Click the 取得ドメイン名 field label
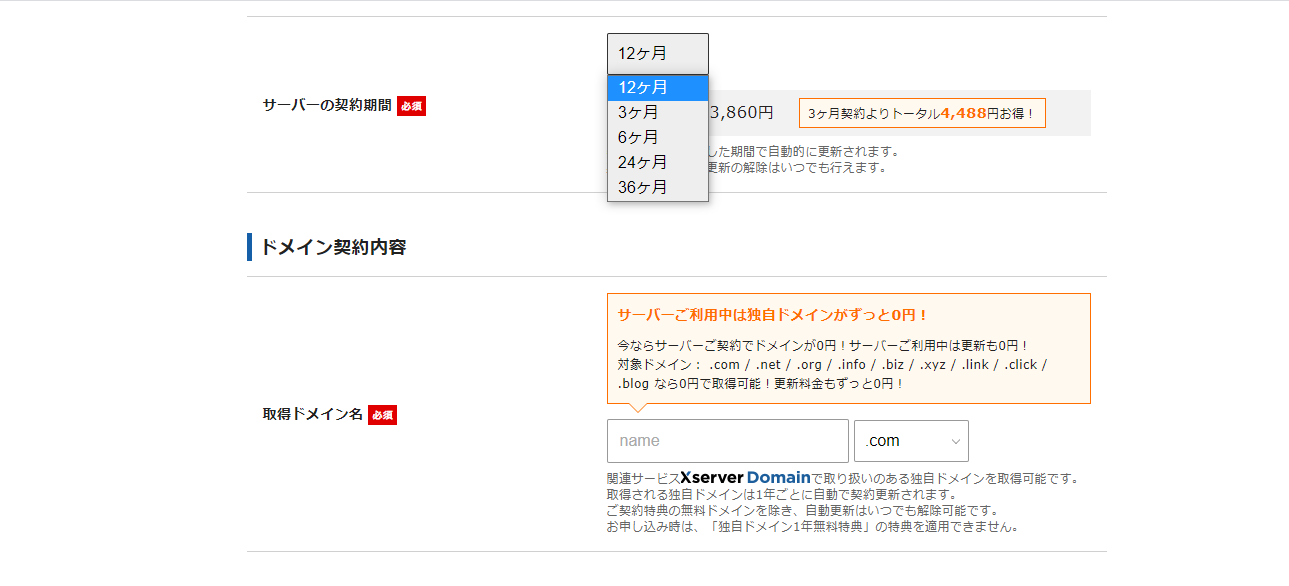This screenshot has width=1289, height=586. (x=312, y=414)
